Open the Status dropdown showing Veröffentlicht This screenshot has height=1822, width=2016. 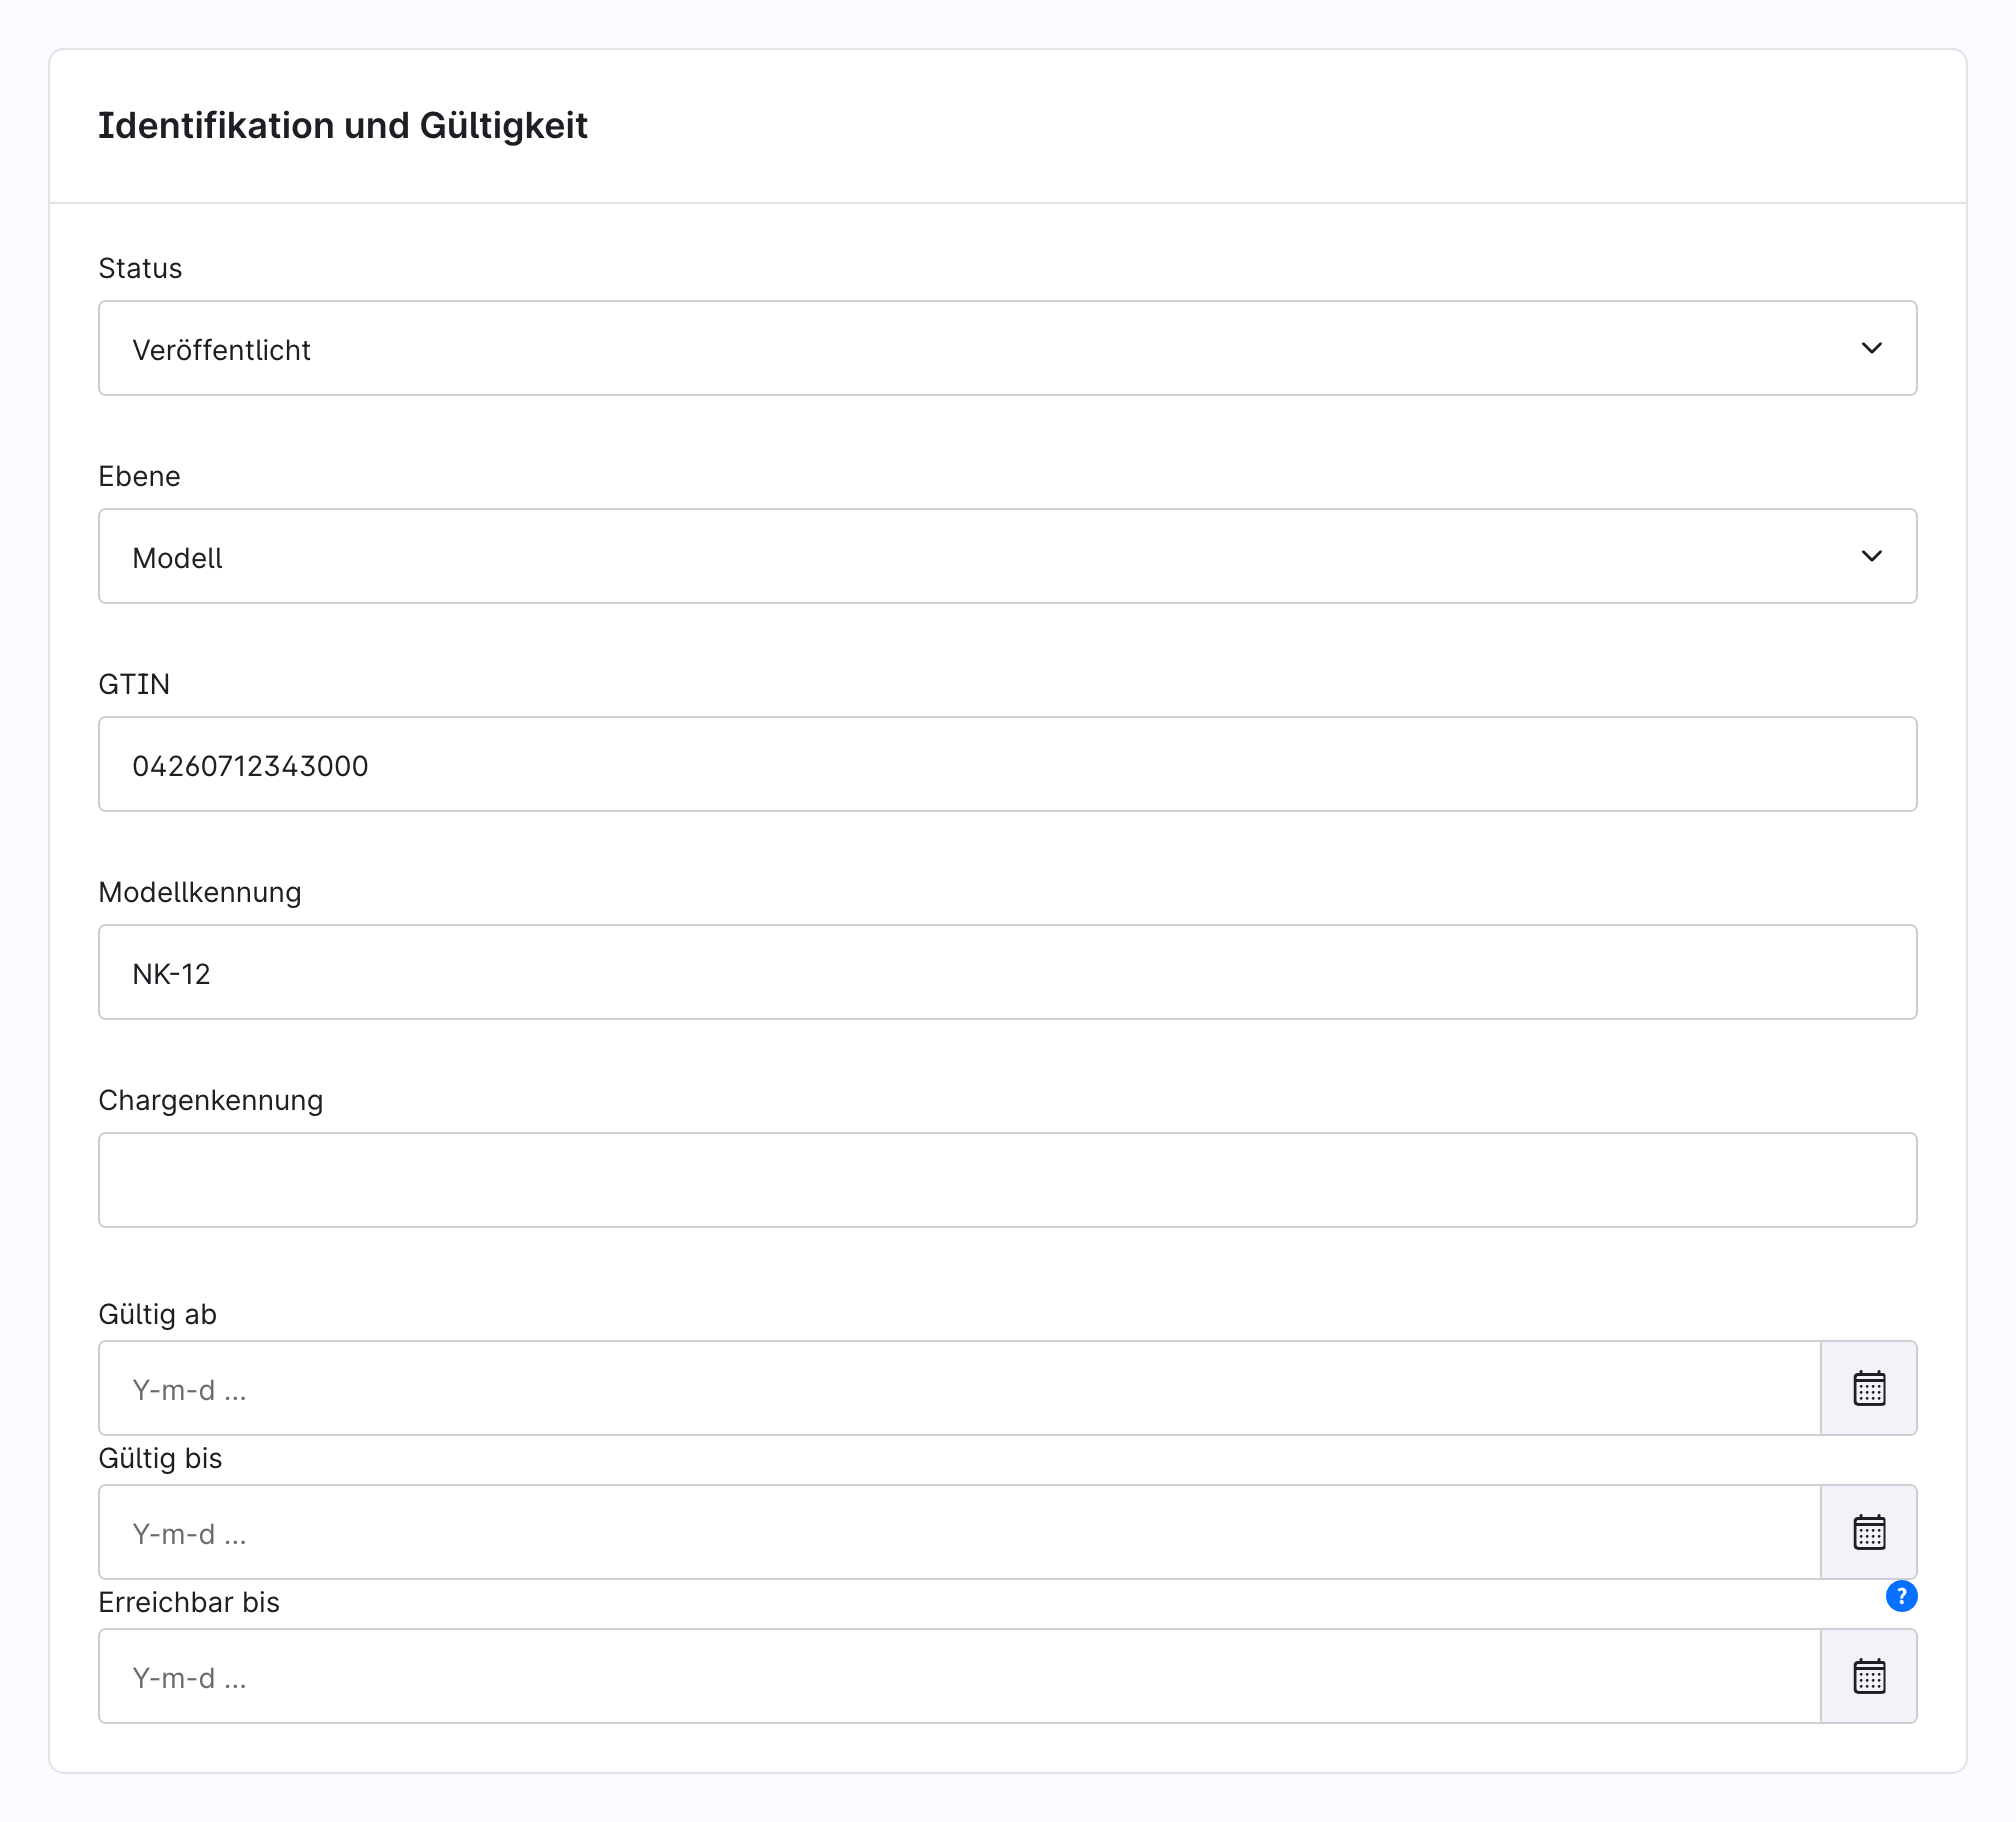point(1008,348)
